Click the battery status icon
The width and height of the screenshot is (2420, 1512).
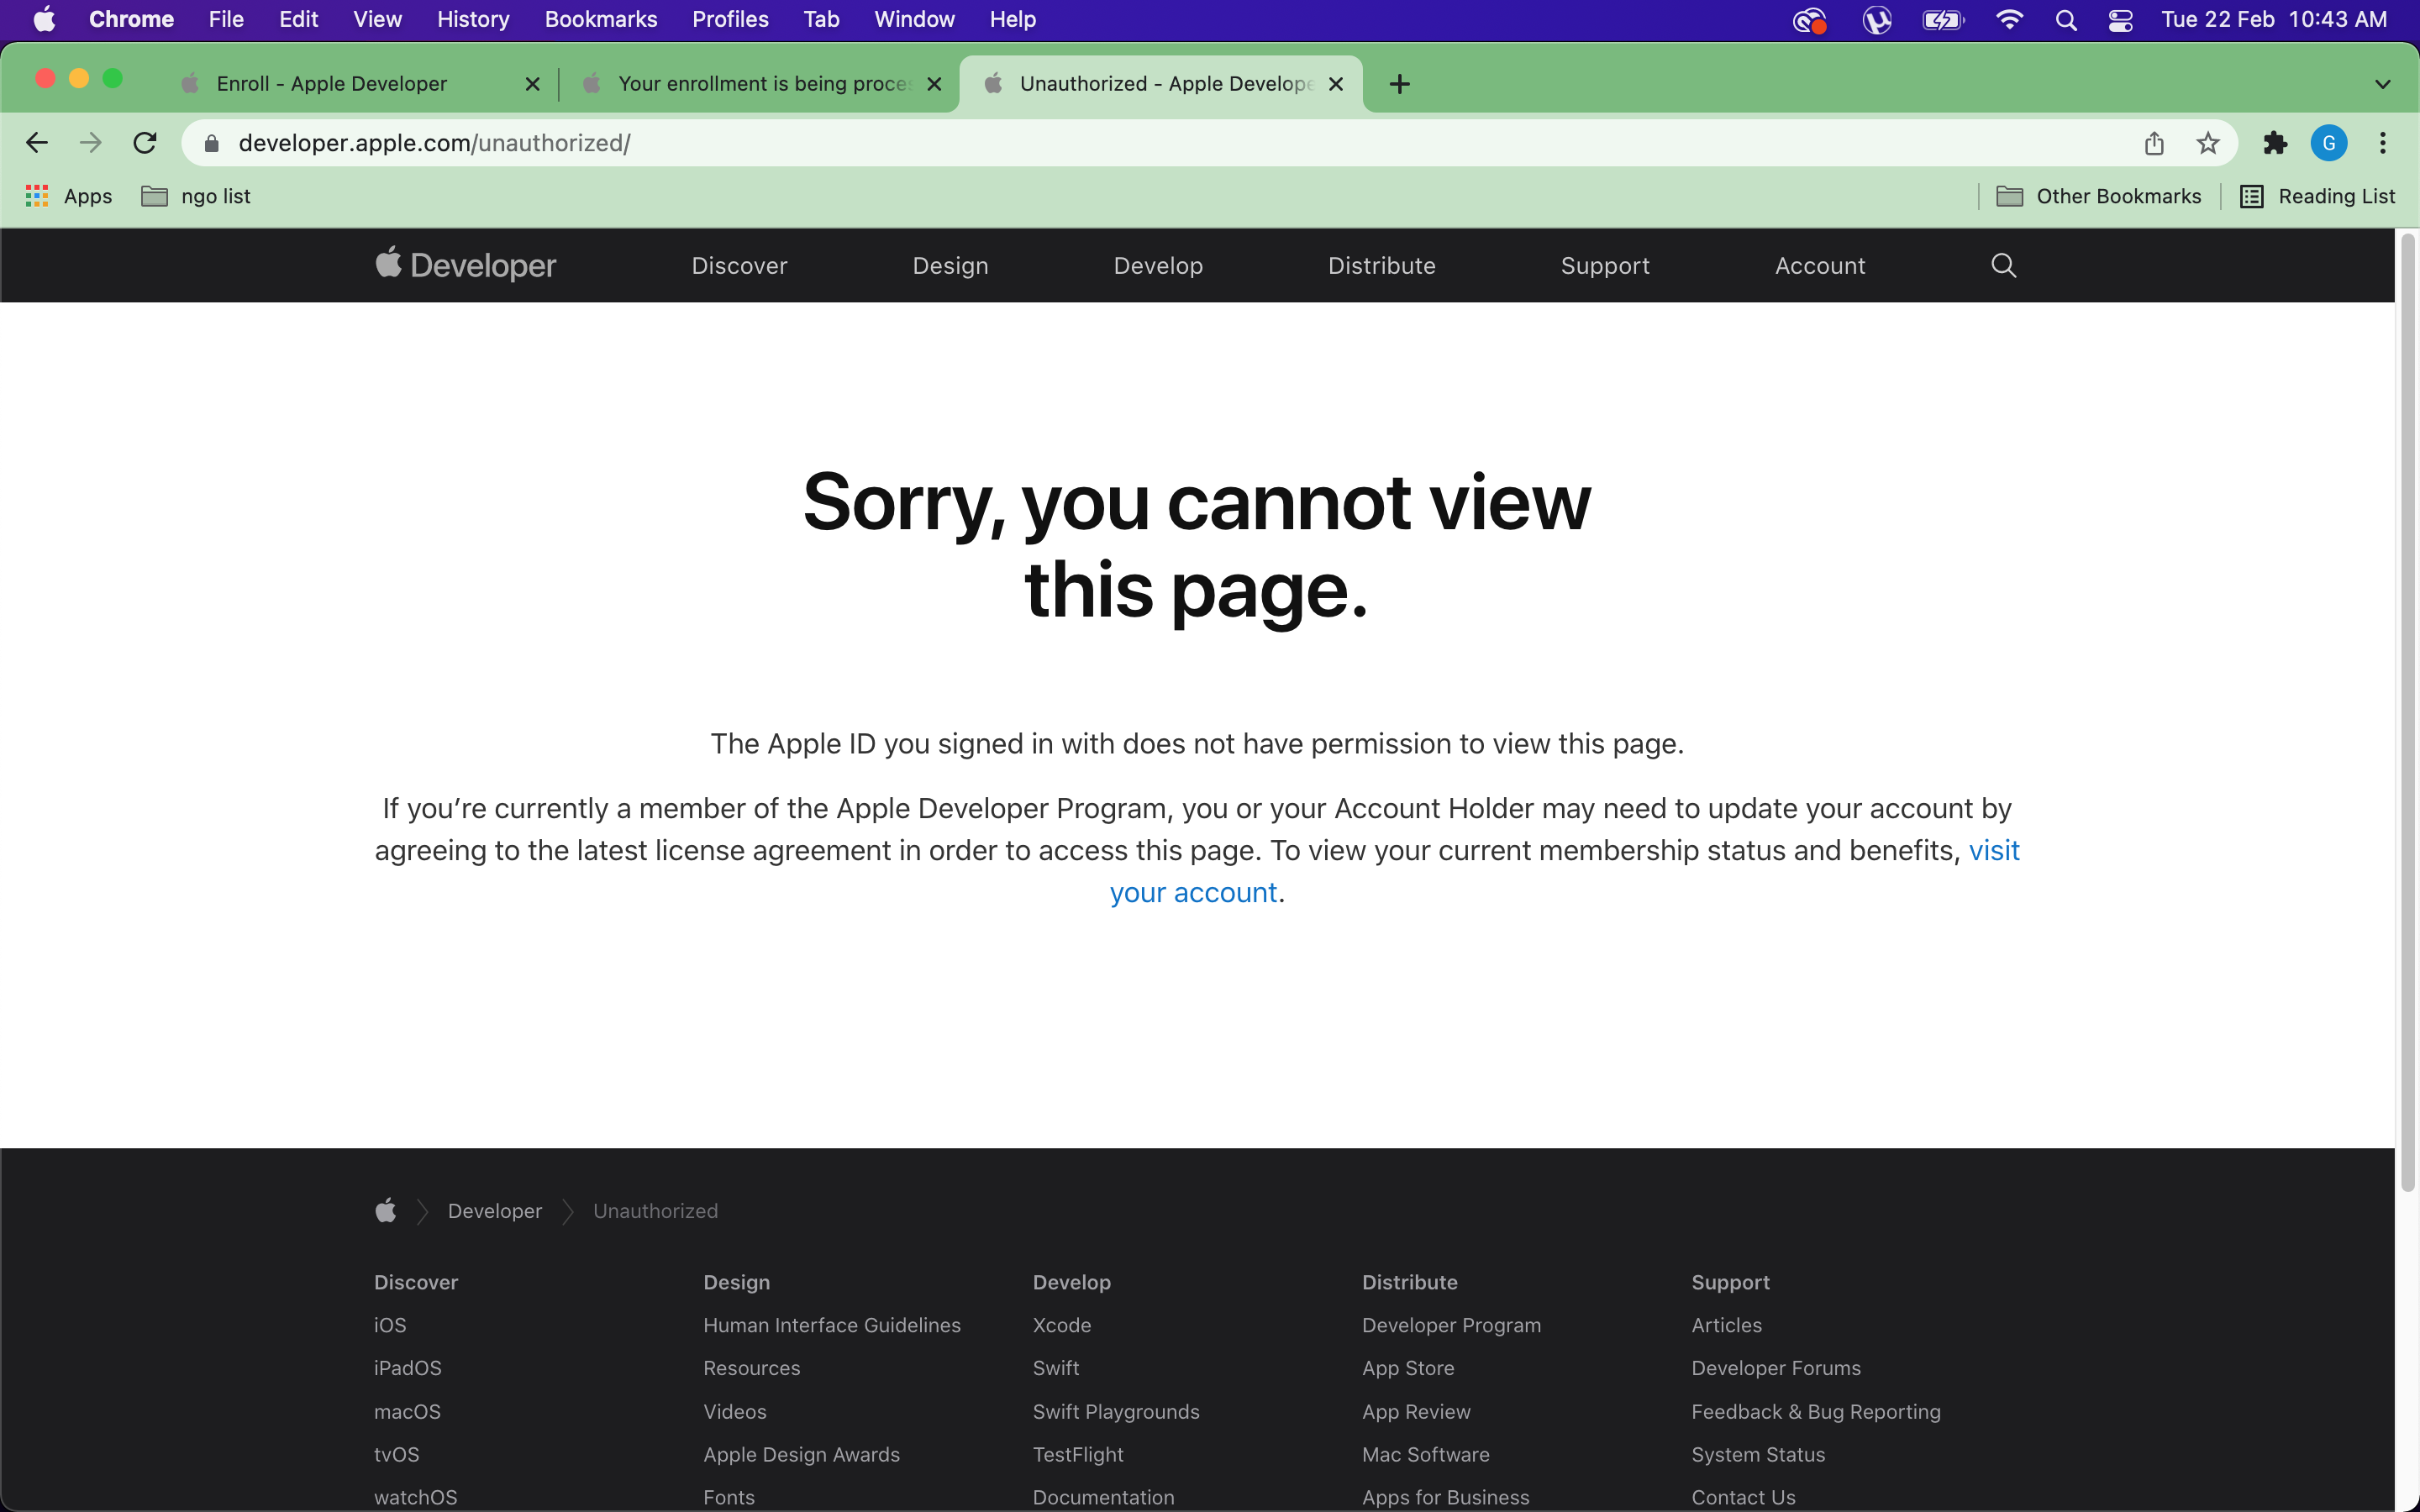1943,20
